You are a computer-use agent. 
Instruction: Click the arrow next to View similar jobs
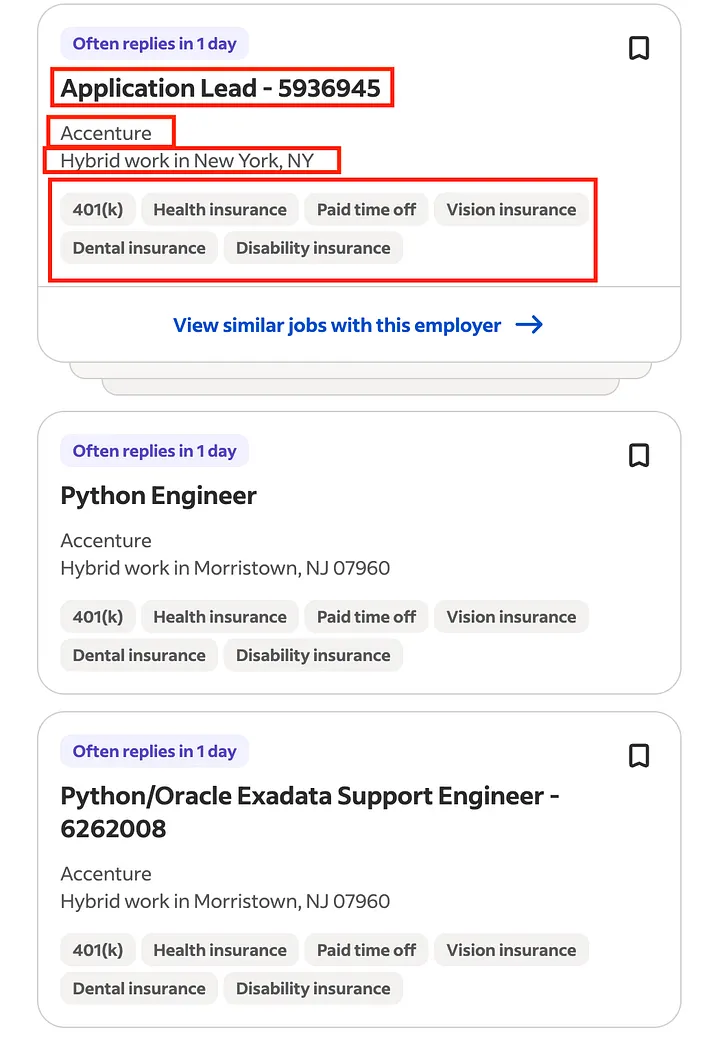pos(529,325)
